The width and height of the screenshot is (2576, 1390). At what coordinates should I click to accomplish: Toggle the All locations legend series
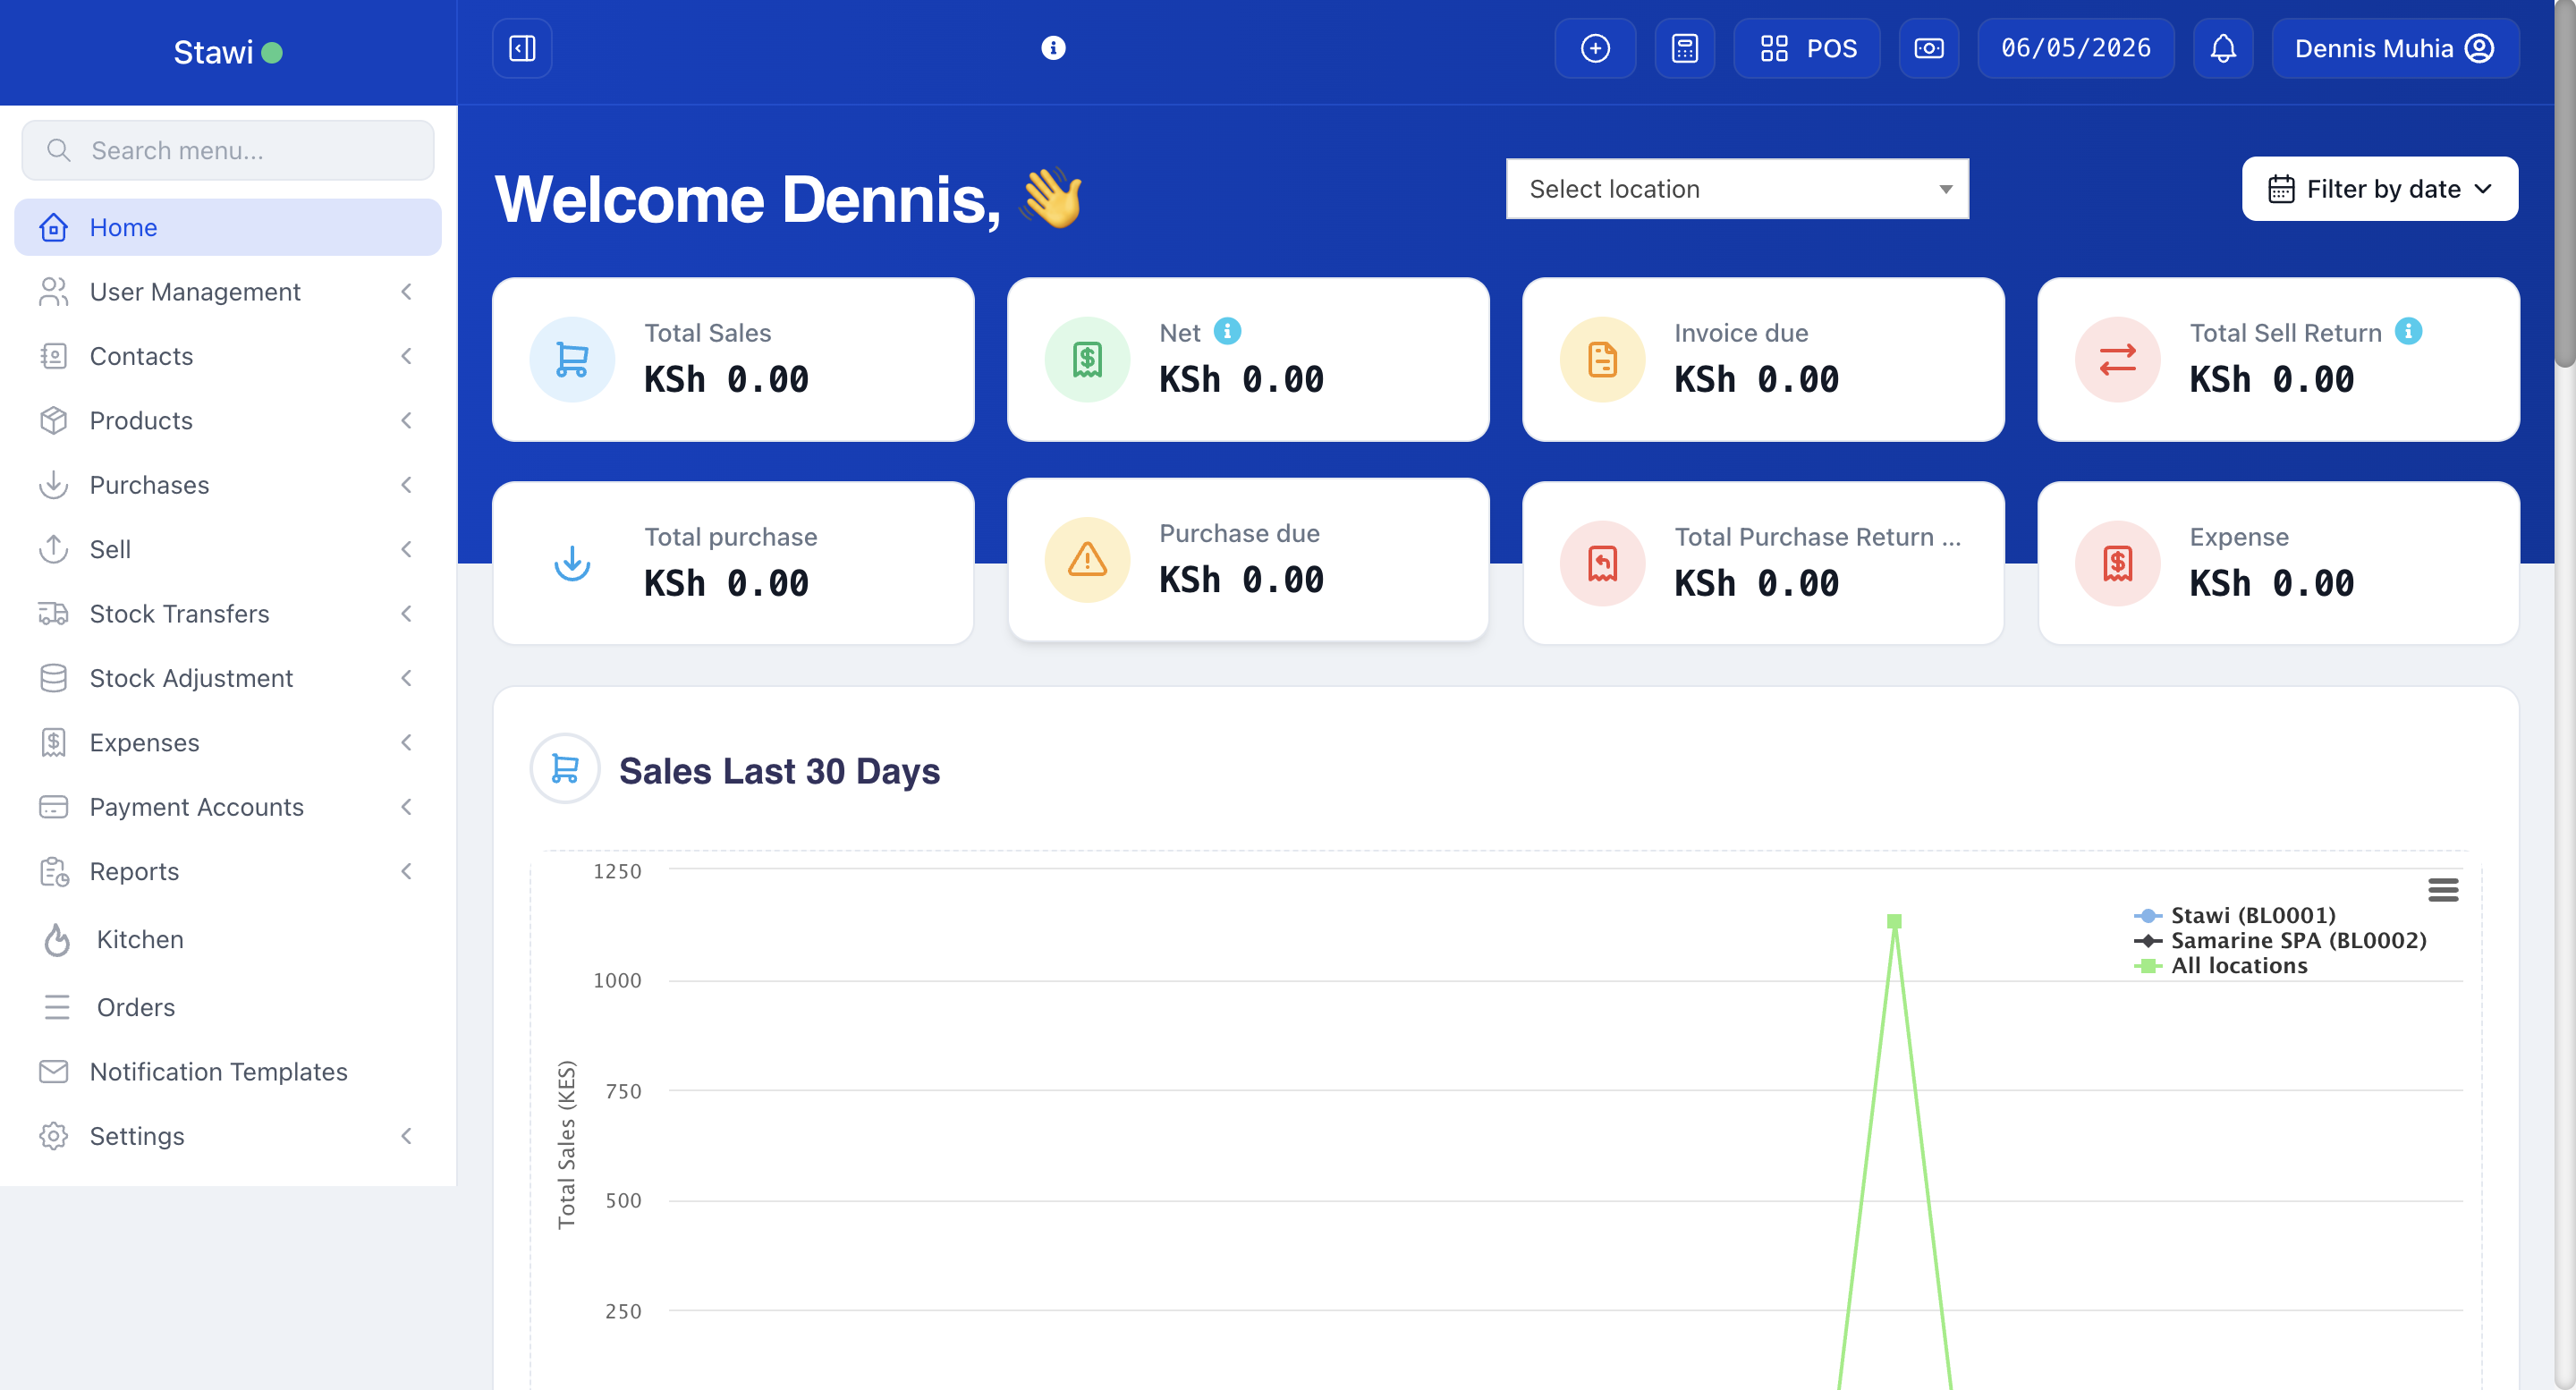coord(2221,965)
